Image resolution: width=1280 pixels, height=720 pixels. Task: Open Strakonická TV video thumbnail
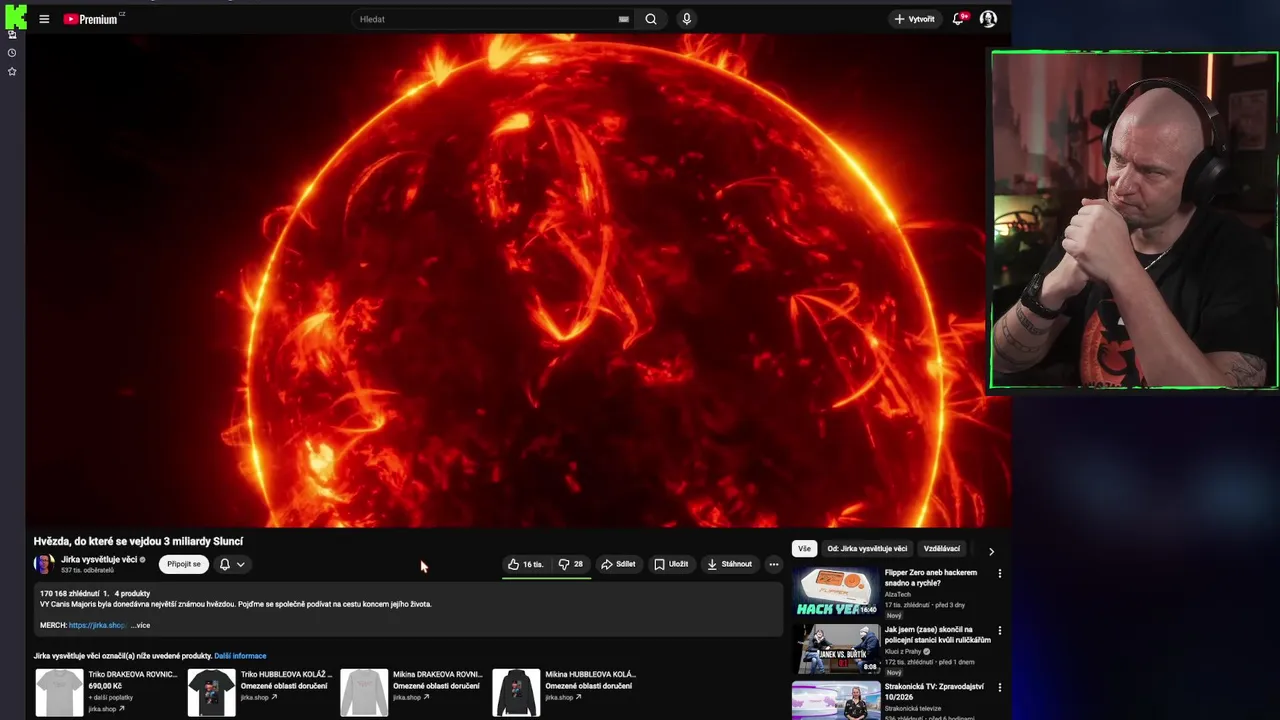point(836,701)
